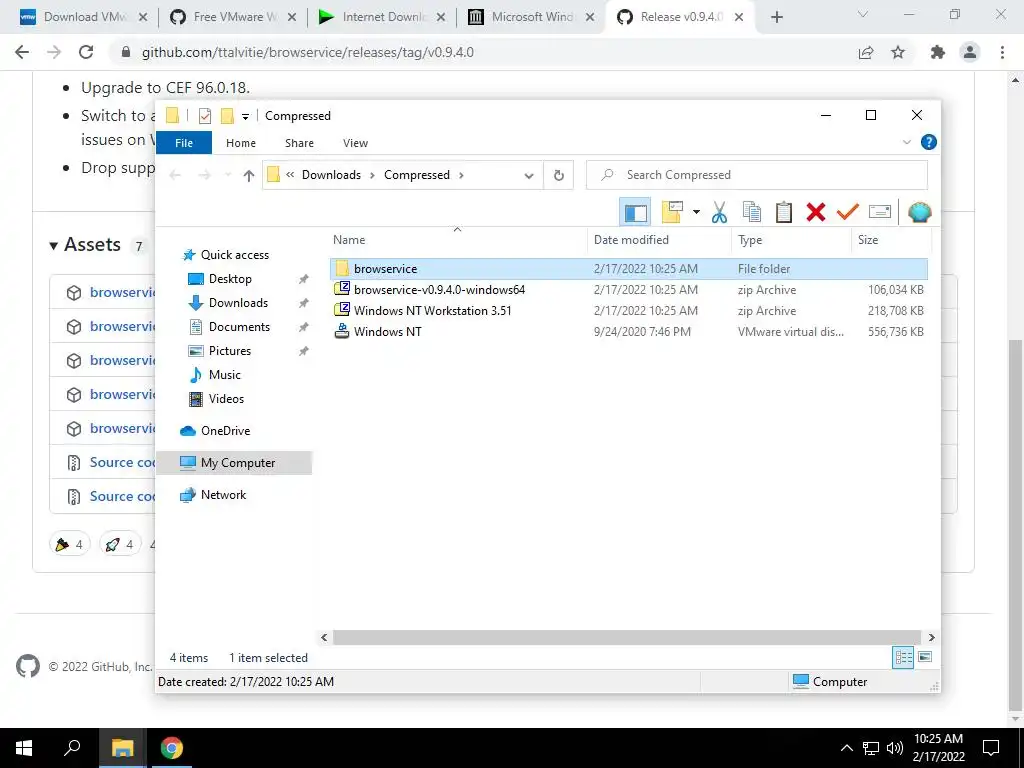Switch to Internet Download browser tab

tap(381, 17)
